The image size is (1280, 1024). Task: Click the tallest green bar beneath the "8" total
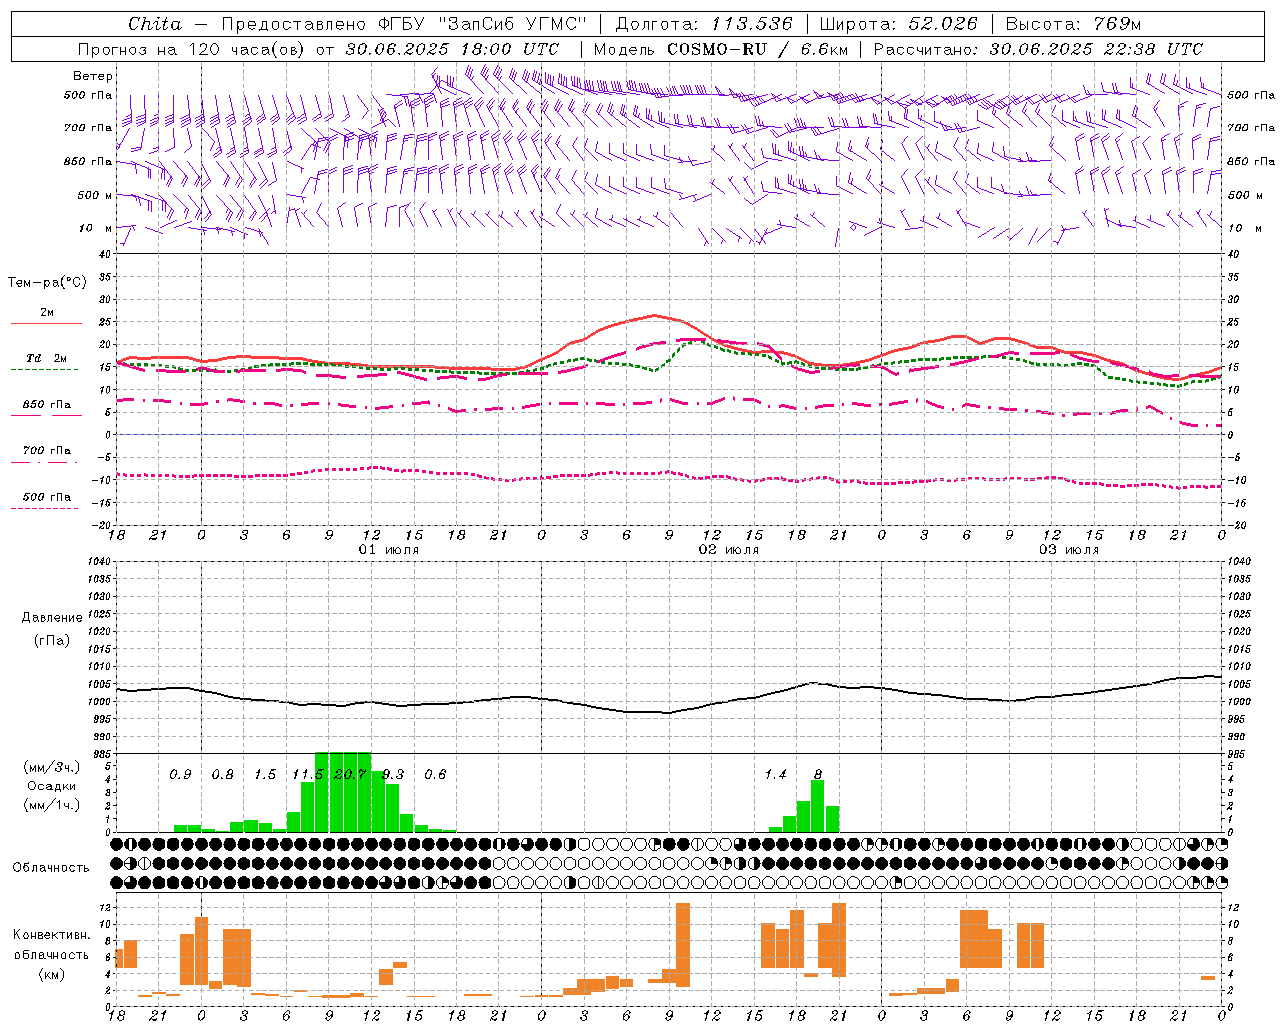[x=818, y=806]
